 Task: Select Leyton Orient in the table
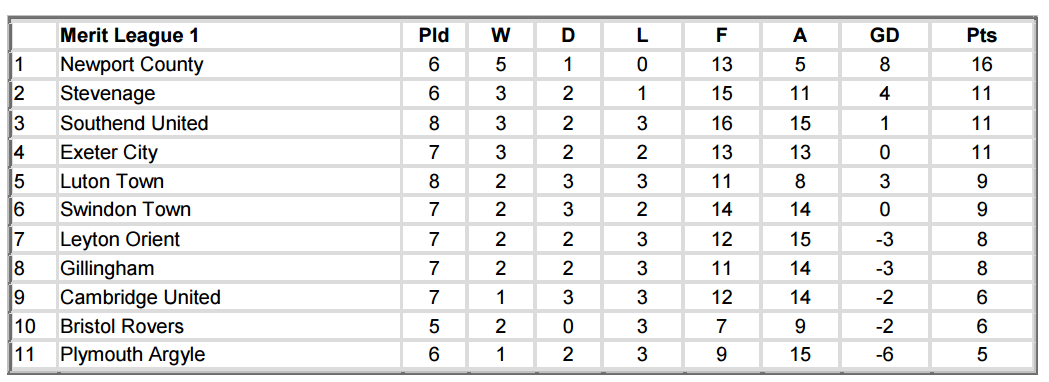coord(120,239)
